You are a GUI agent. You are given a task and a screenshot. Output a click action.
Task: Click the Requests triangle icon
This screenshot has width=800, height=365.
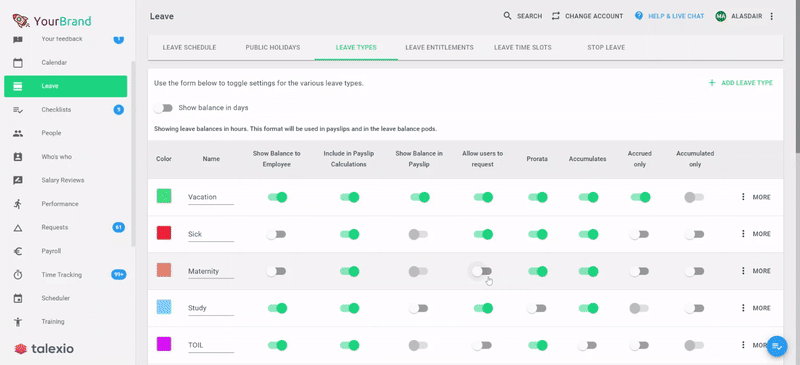[18, 228]
